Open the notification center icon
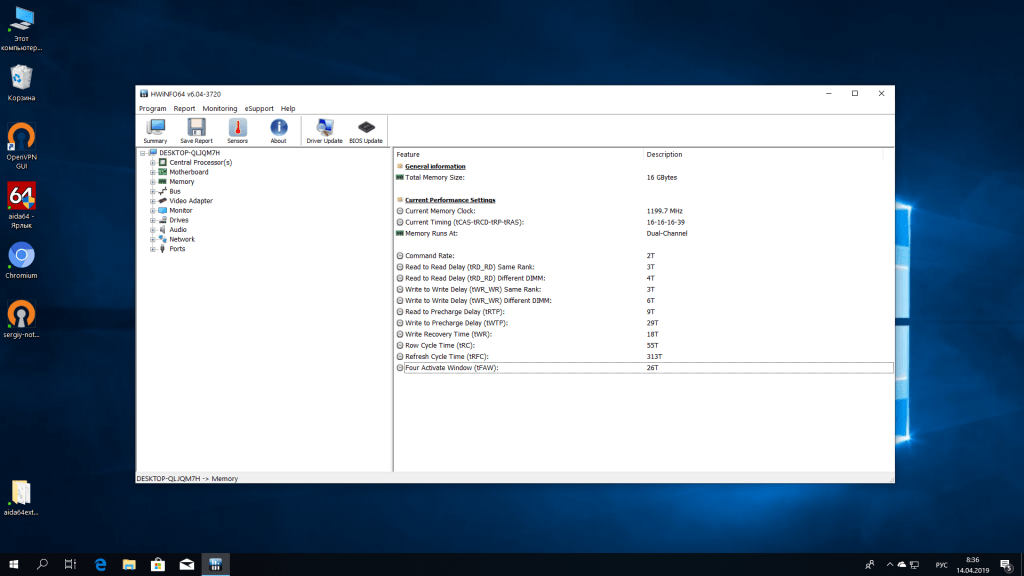The width and height of the screenshot is (1024, 576). coord(1006,564)
